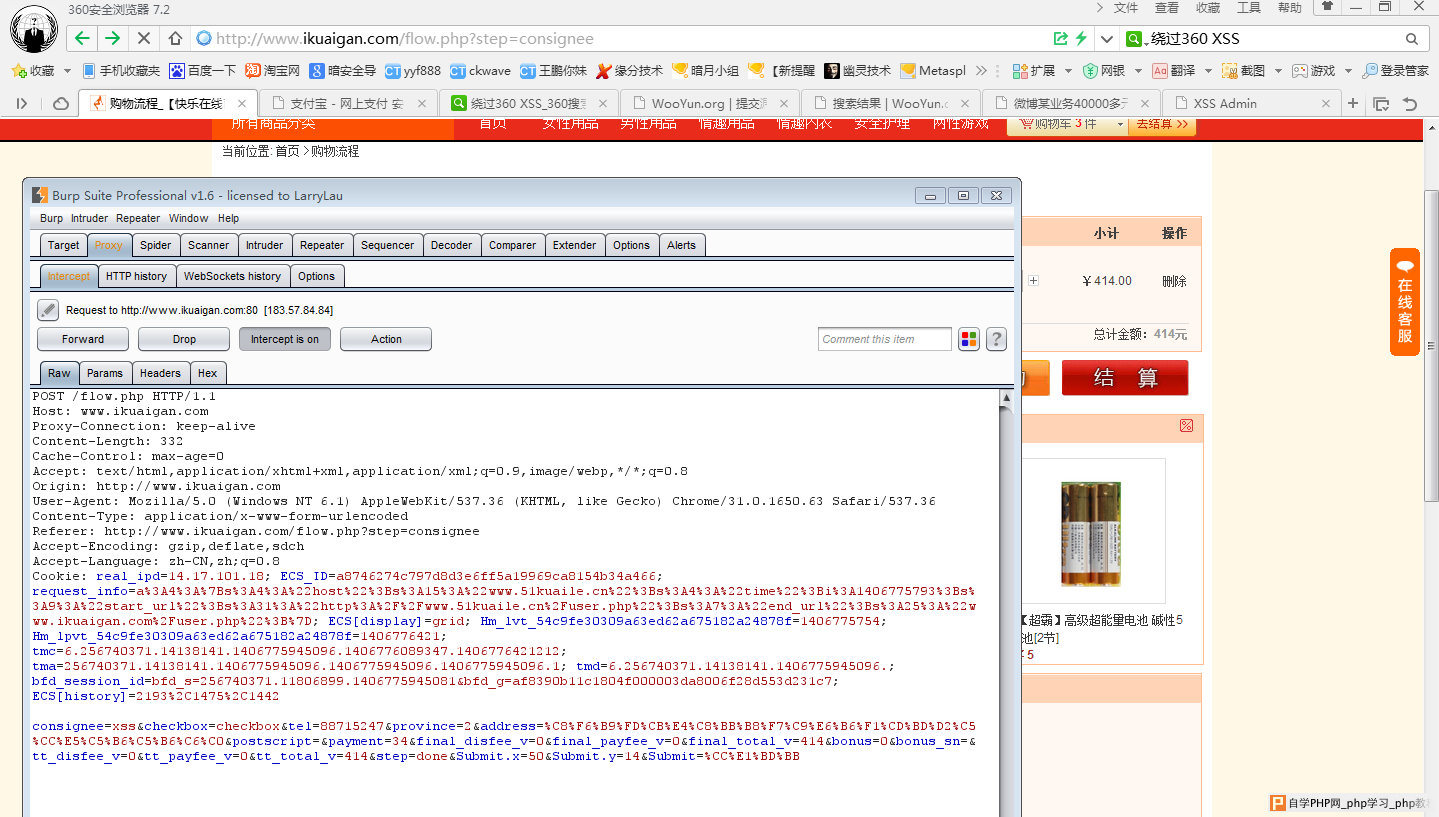Open the Window menu in Burp
Screen dimensions: 1439x817
coord(188,218)
